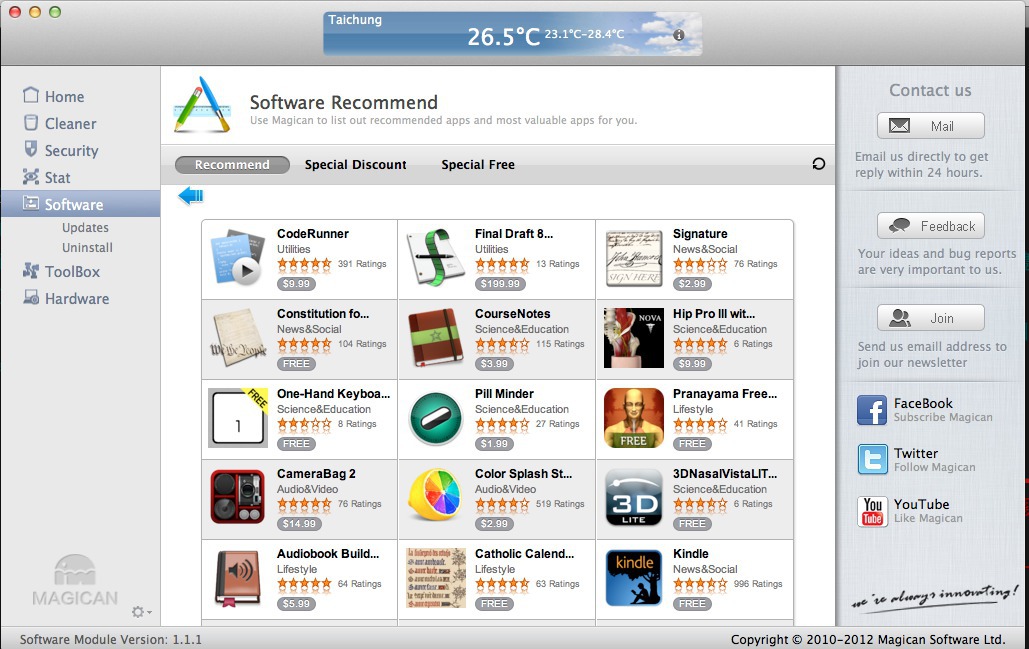
Task: Open the Kindle app thumbnail
Action: click(633, 577)
